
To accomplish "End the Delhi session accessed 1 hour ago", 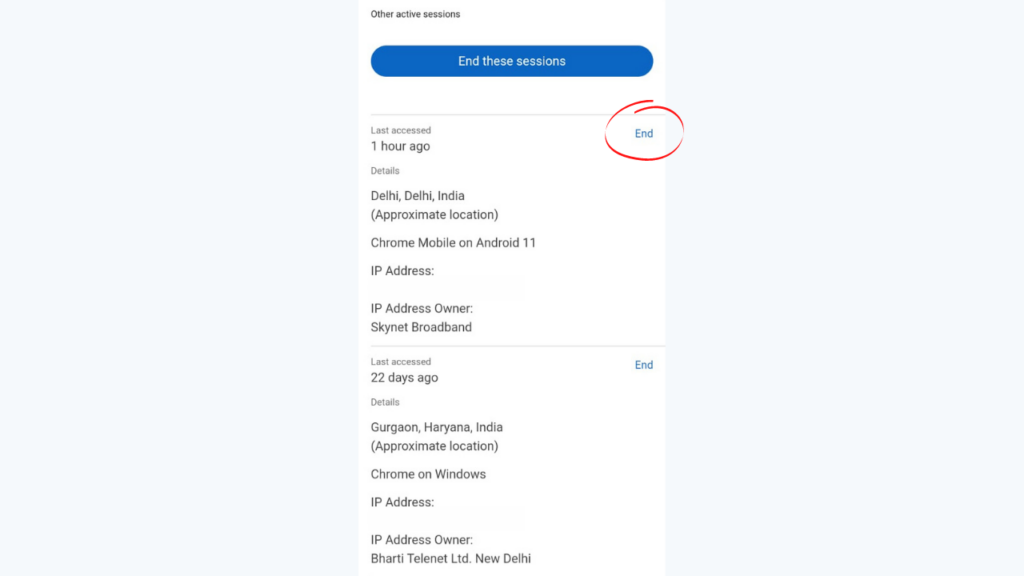I will (643, 133).
